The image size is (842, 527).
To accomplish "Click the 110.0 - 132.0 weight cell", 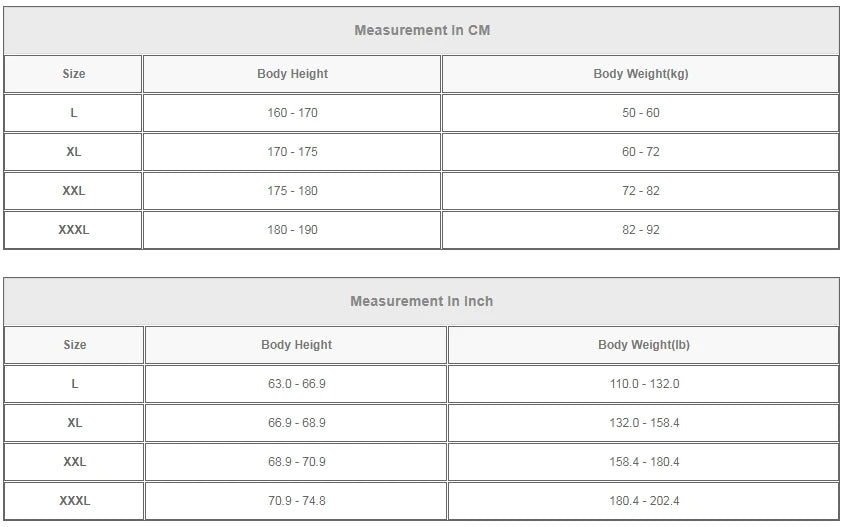I will 644,384.
